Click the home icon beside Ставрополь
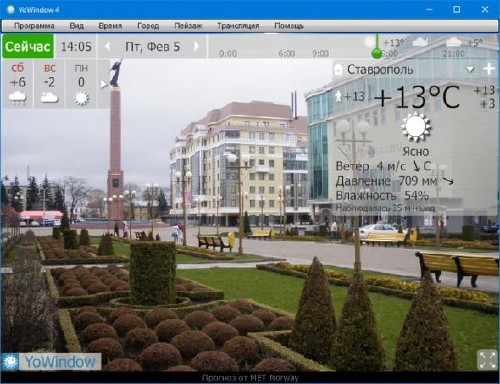This screenshot has height=384, width=500. [x=338, y=69]
